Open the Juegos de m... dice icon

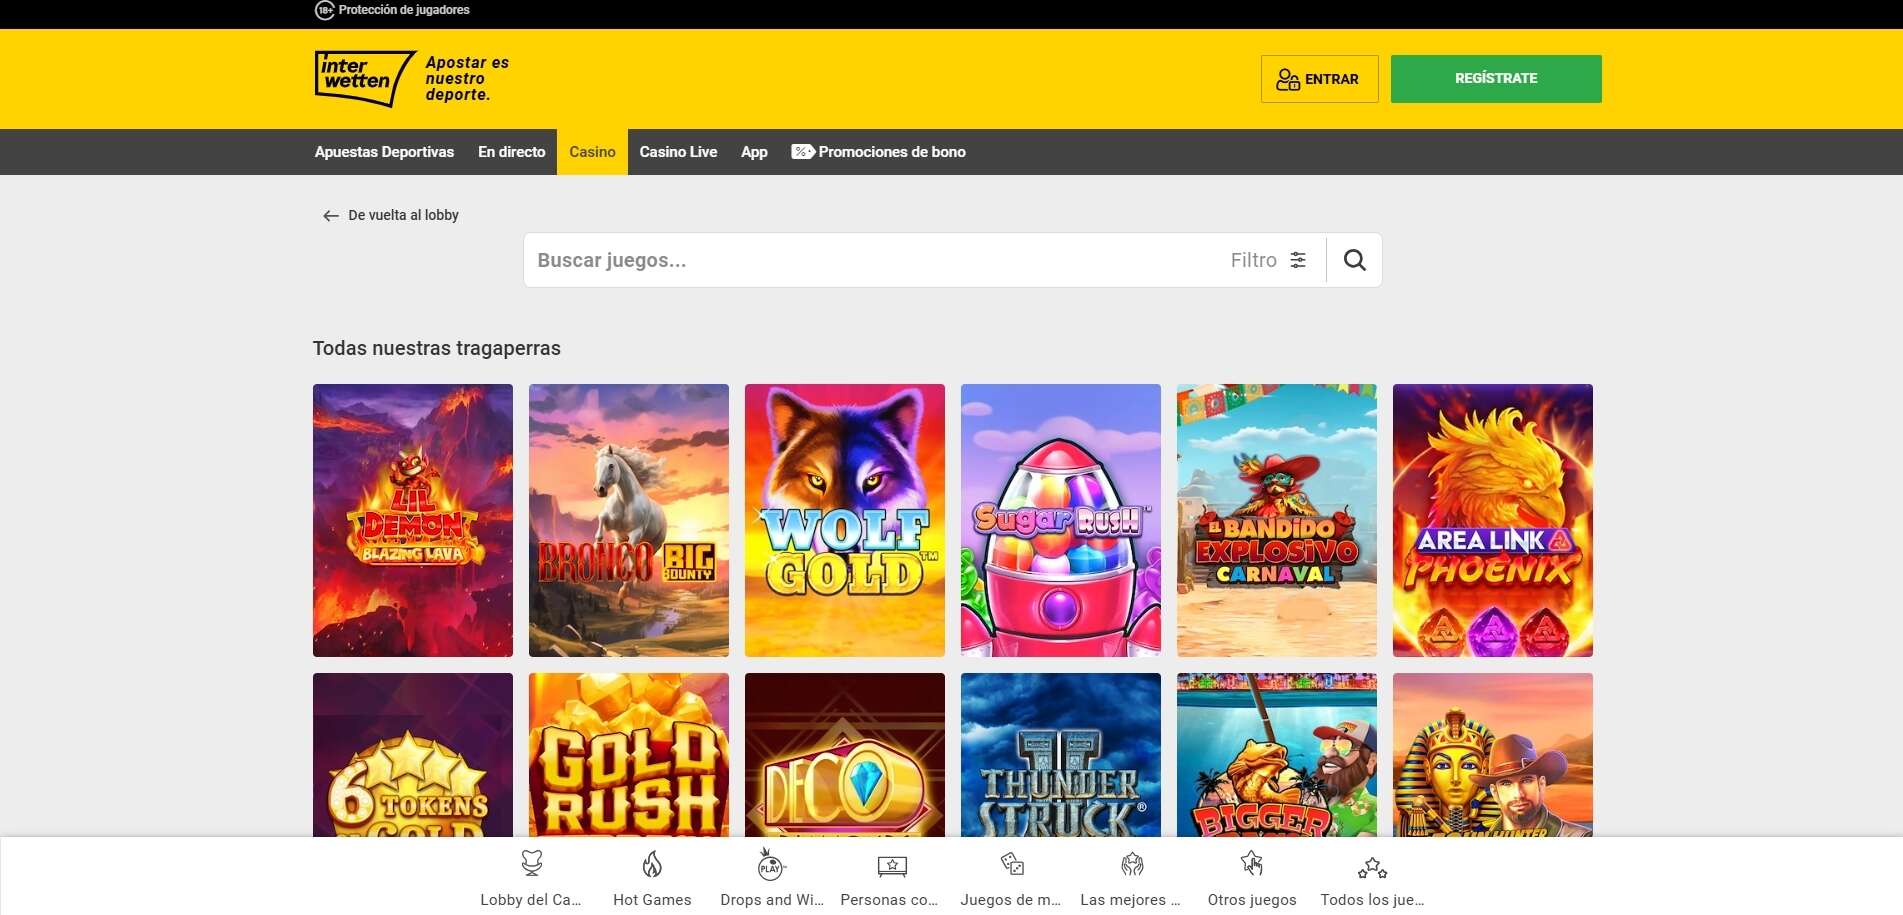(1012, 863)
